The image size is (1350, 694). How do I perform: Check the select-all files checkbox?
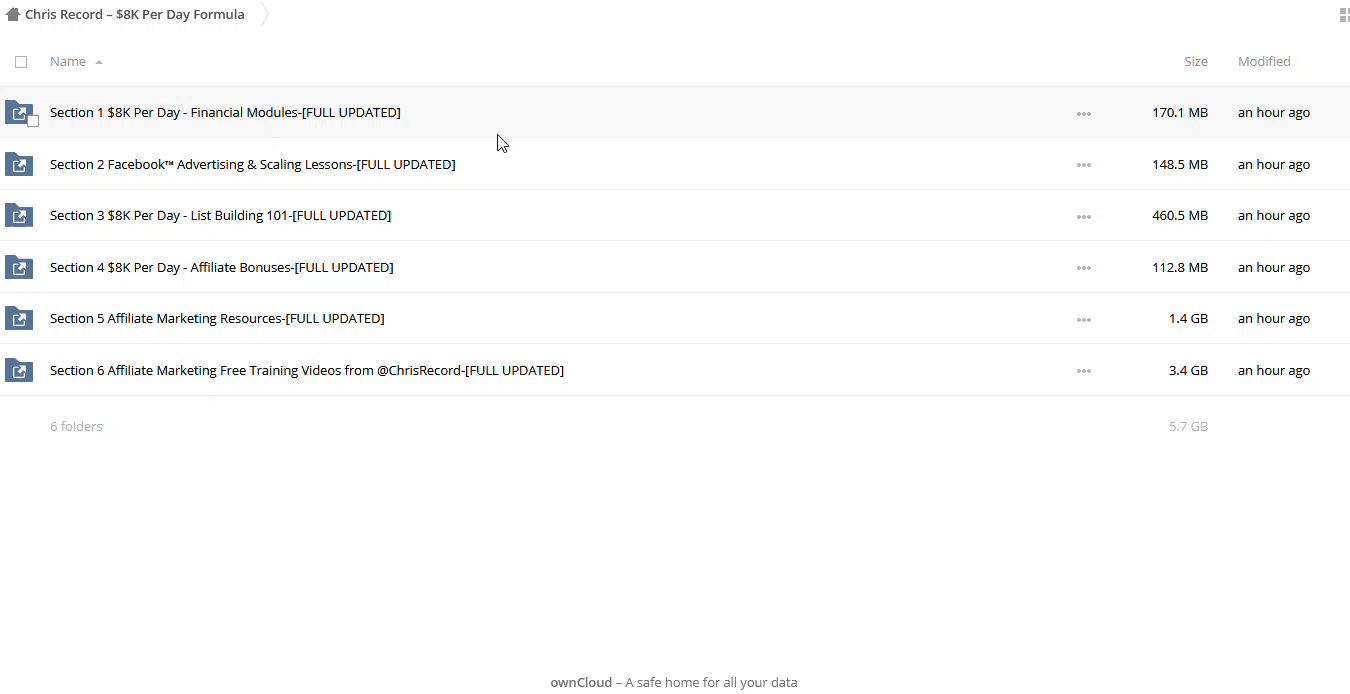pyautogui.click(x=21, y=62)
